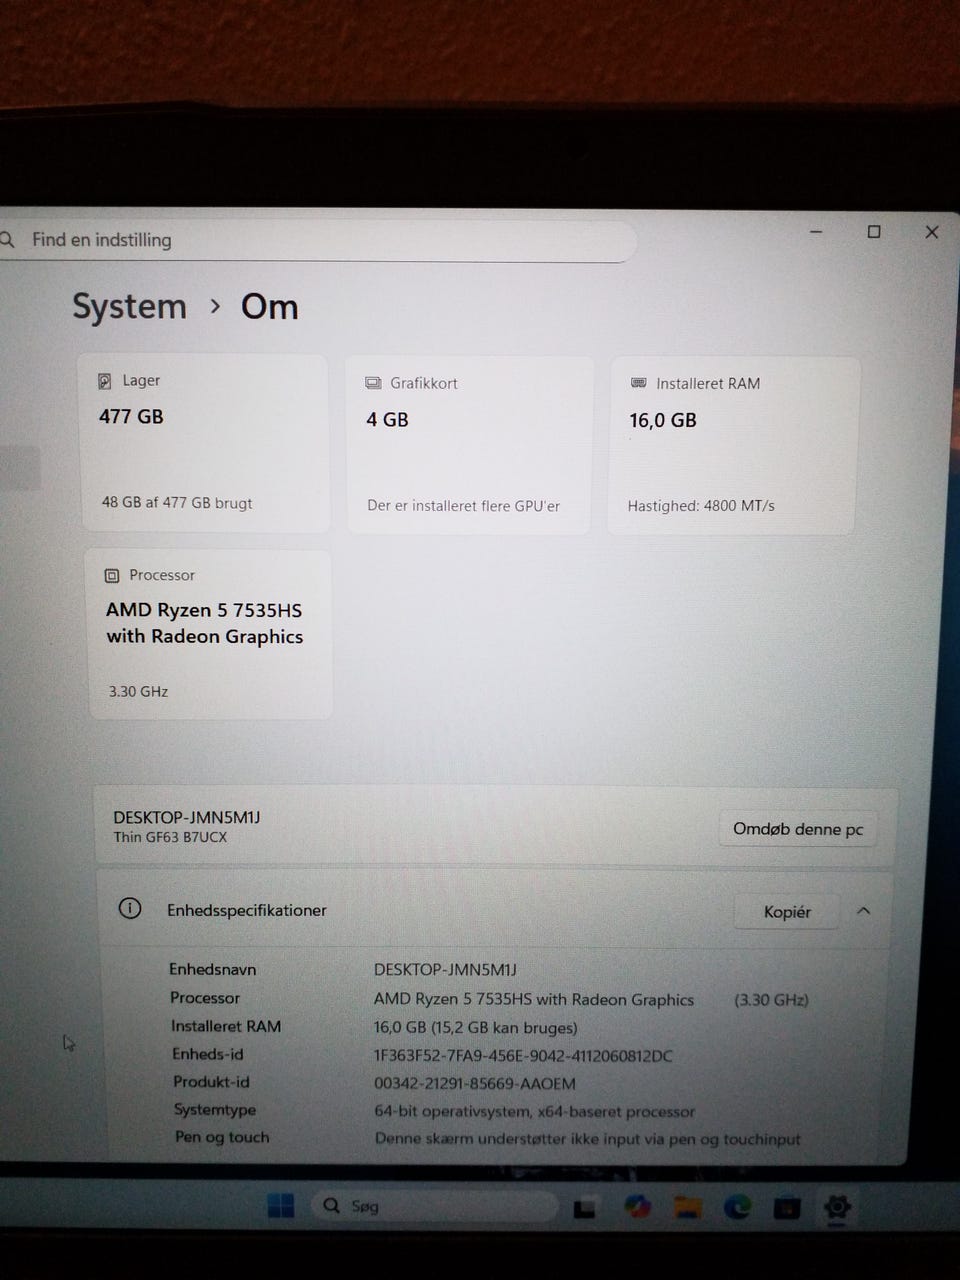Open the Installeret RAM card
This screenshot has height=1280, width=960.
pos(732,446)
